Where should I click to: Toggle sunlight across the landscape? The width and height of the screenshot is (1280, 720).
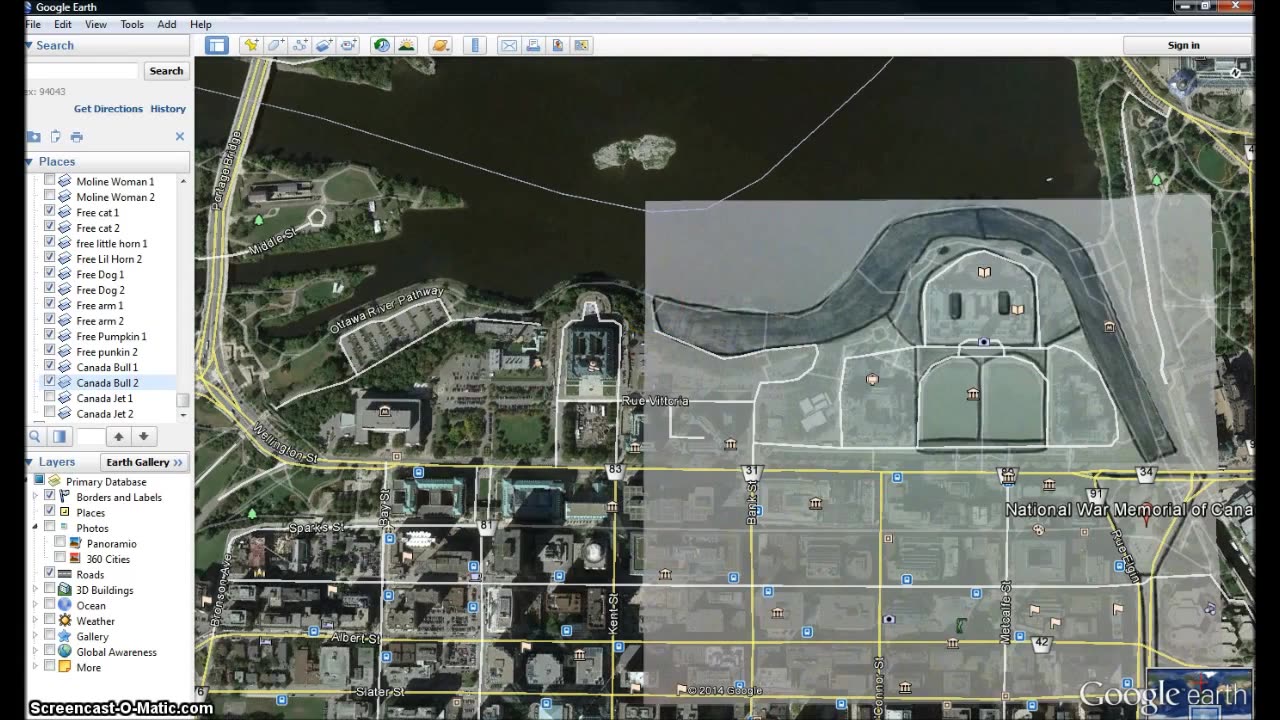[x=406, y=45]
